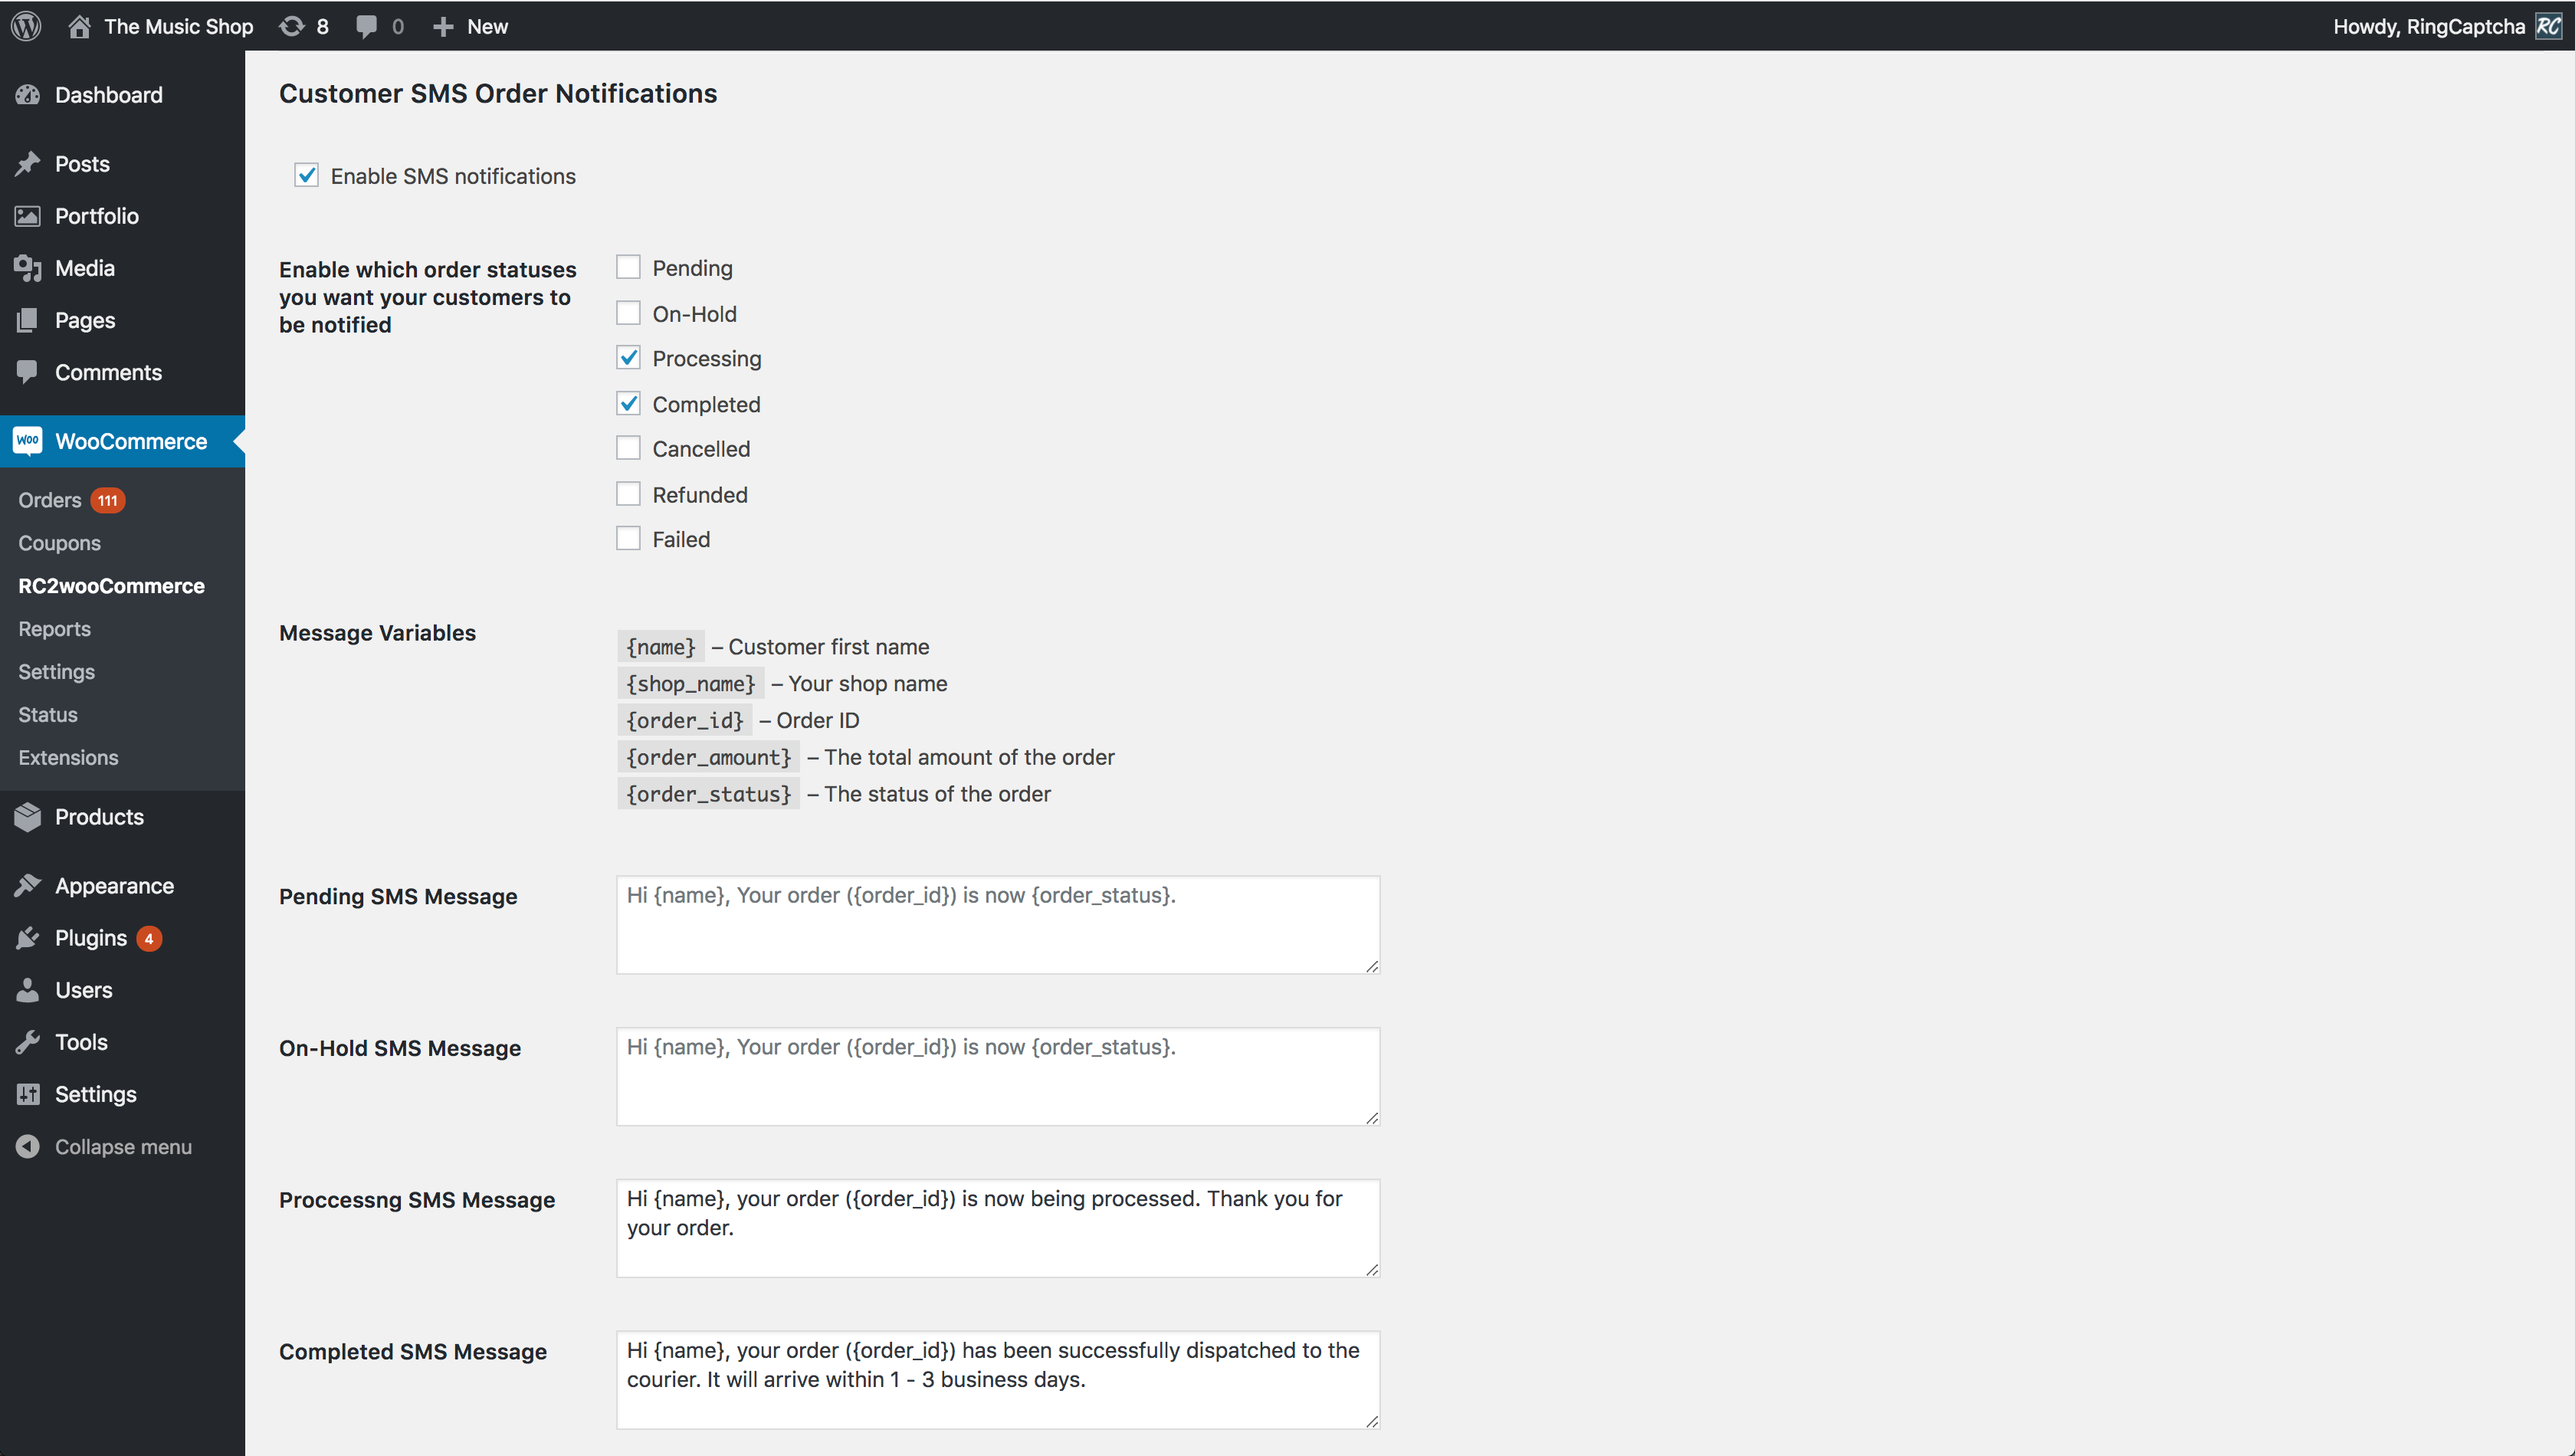Click into the Pending SMS Message textarea

coord(997,925)
